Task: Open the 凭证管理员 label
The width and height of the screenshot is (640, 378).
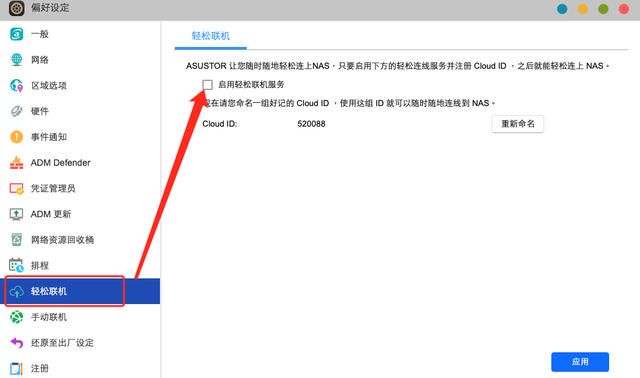Action: [x=53, y=188]
